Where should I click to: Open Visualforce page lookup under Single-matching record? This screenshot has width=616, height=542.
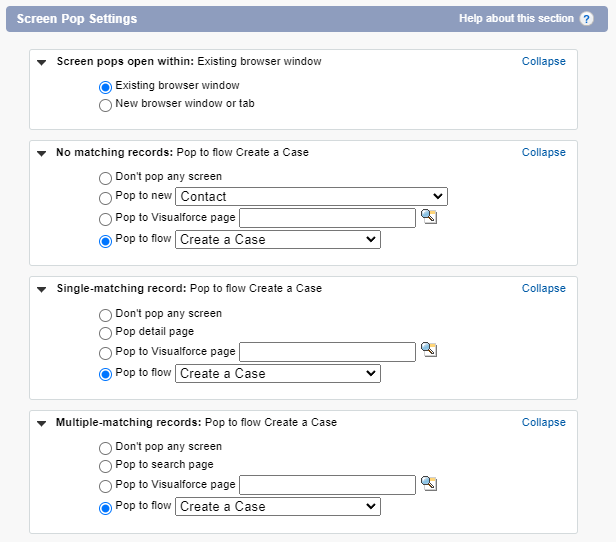pos(429,350)
